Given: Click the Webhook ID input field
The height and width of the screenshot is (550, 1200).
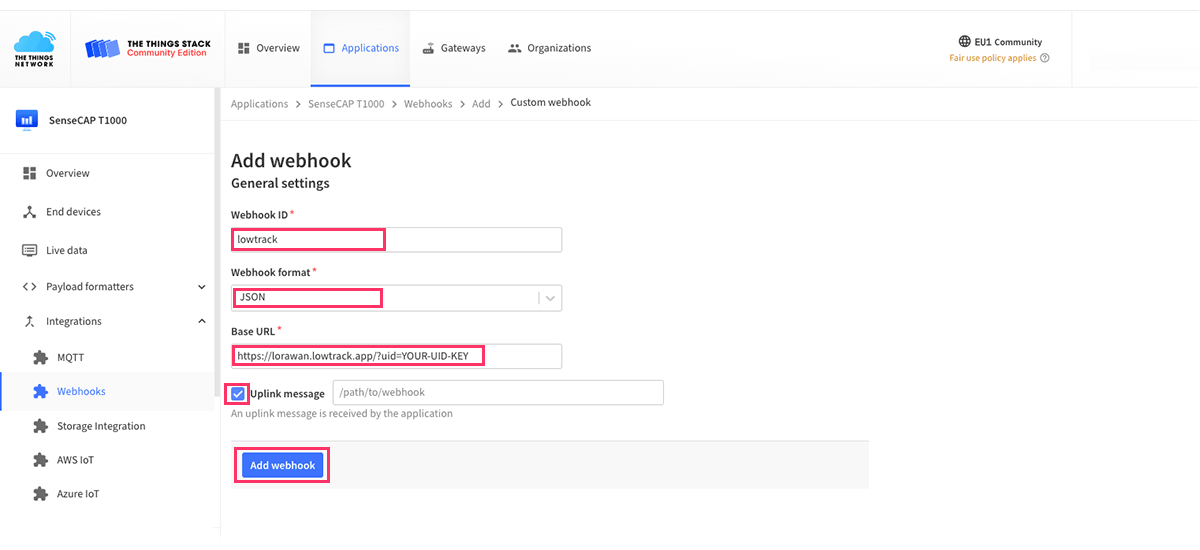Looking at the screenshot, I should [396, 240].
